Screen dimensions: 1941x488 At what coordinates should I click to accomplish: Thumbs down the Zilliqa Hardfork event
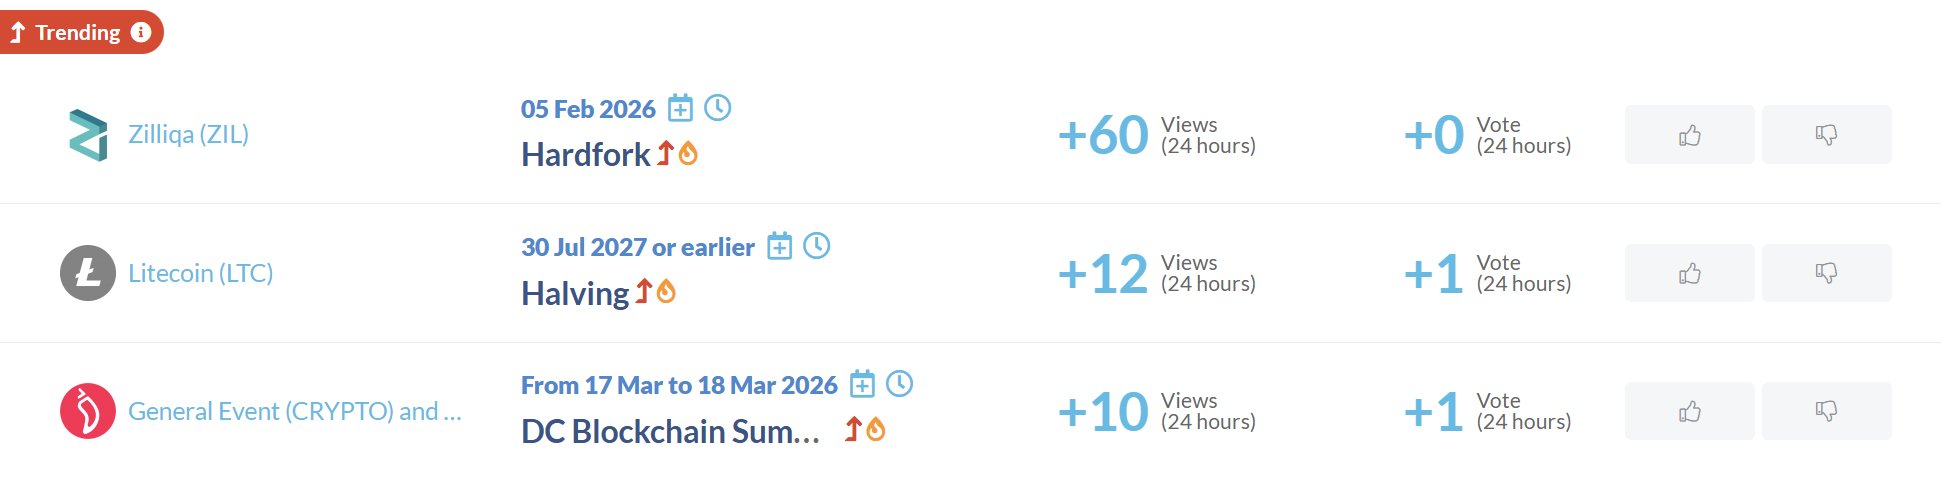tap(1826, 135)
